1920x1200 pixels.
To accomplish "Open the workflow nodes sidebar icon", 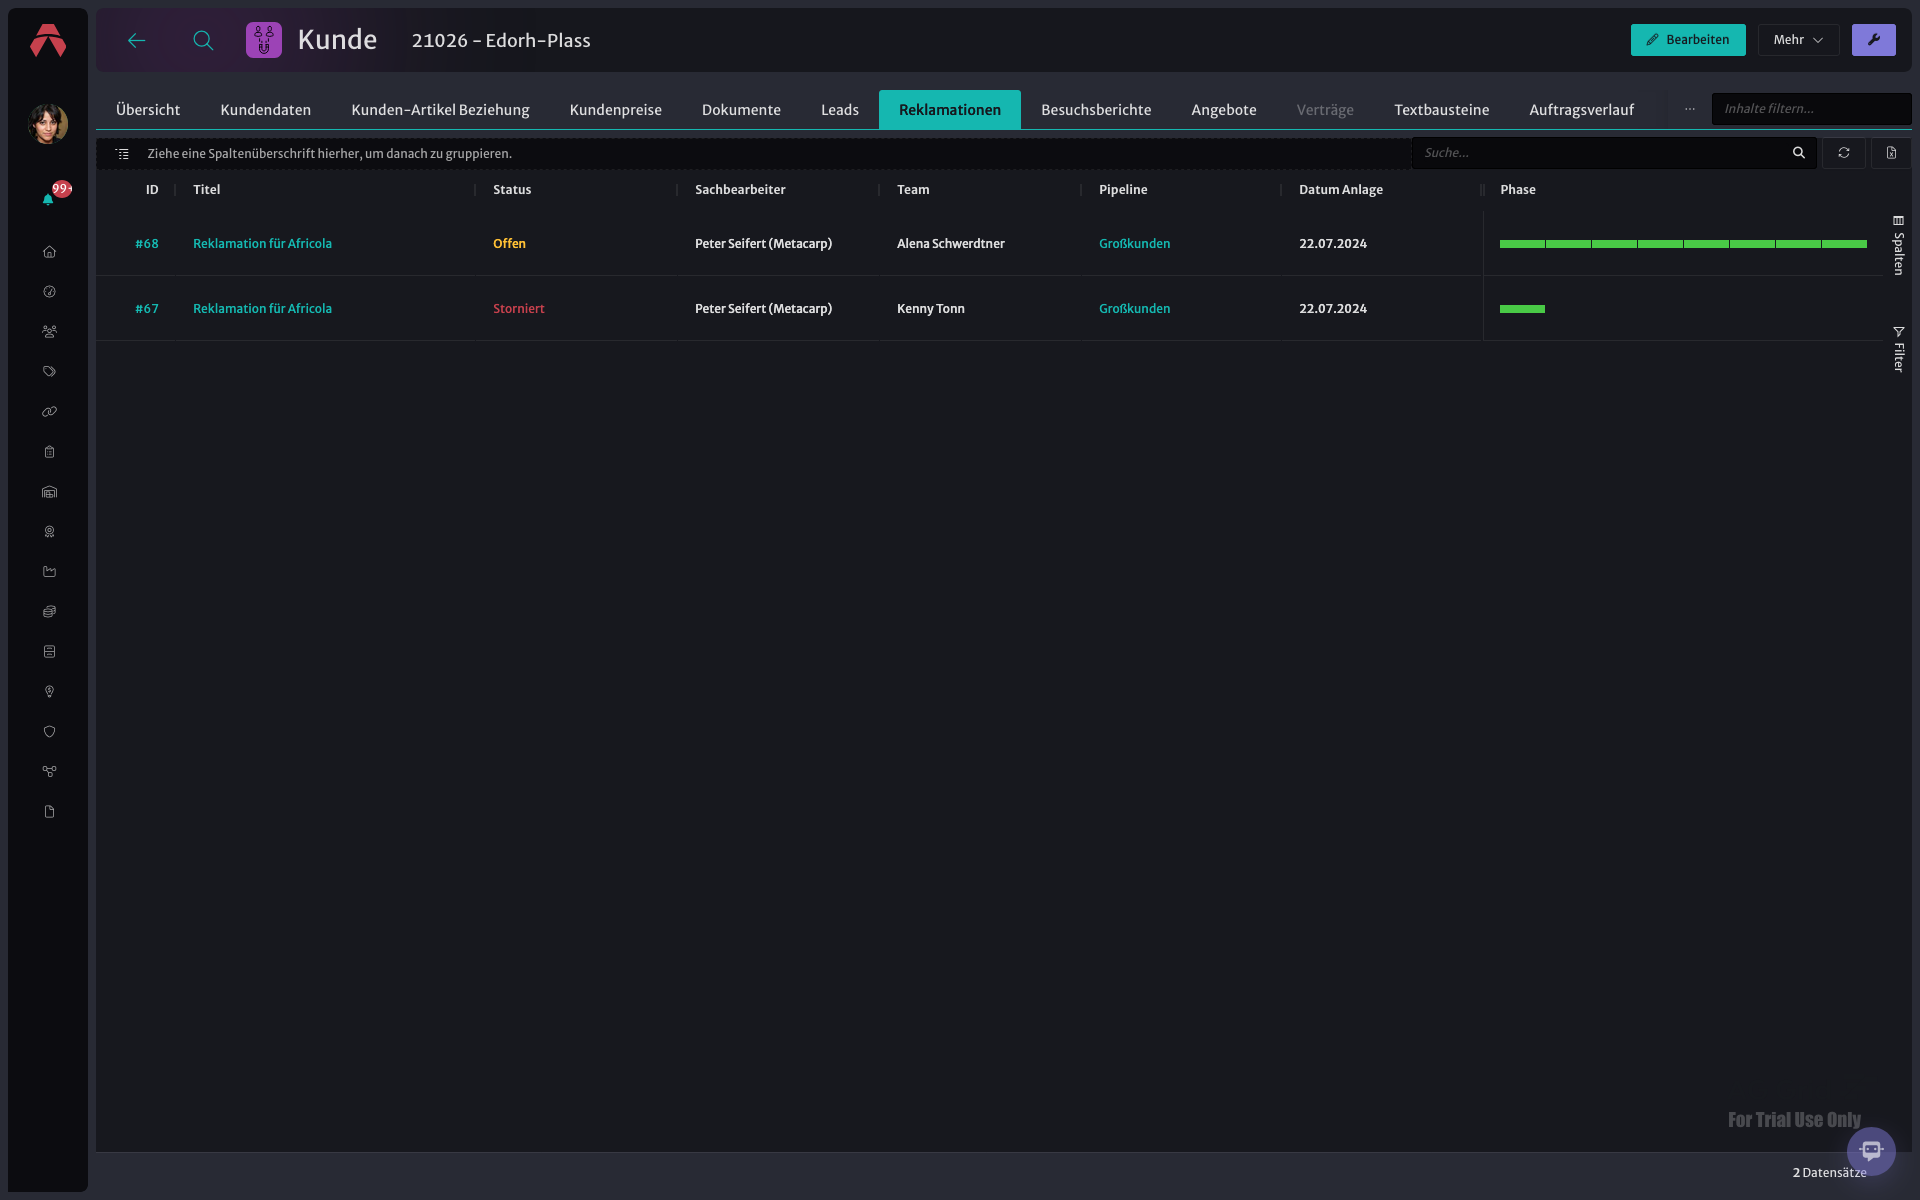I will coord(49,772).
